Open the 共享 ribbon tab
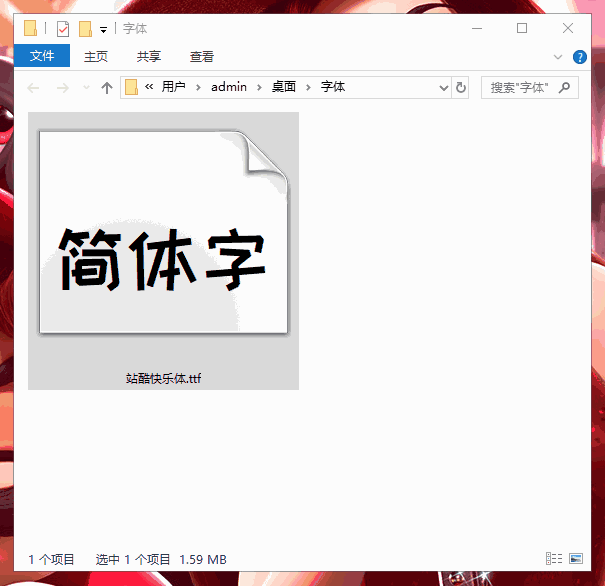605x586 pixels. point(149,57)
